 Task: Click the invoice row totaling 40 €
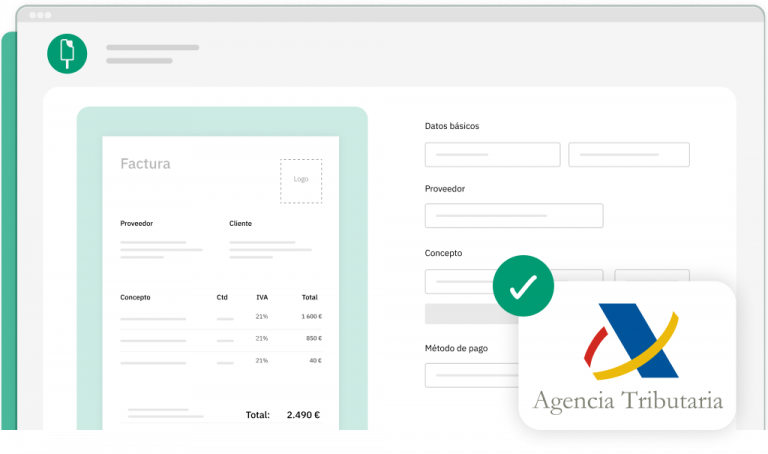(x=220, y=360)
